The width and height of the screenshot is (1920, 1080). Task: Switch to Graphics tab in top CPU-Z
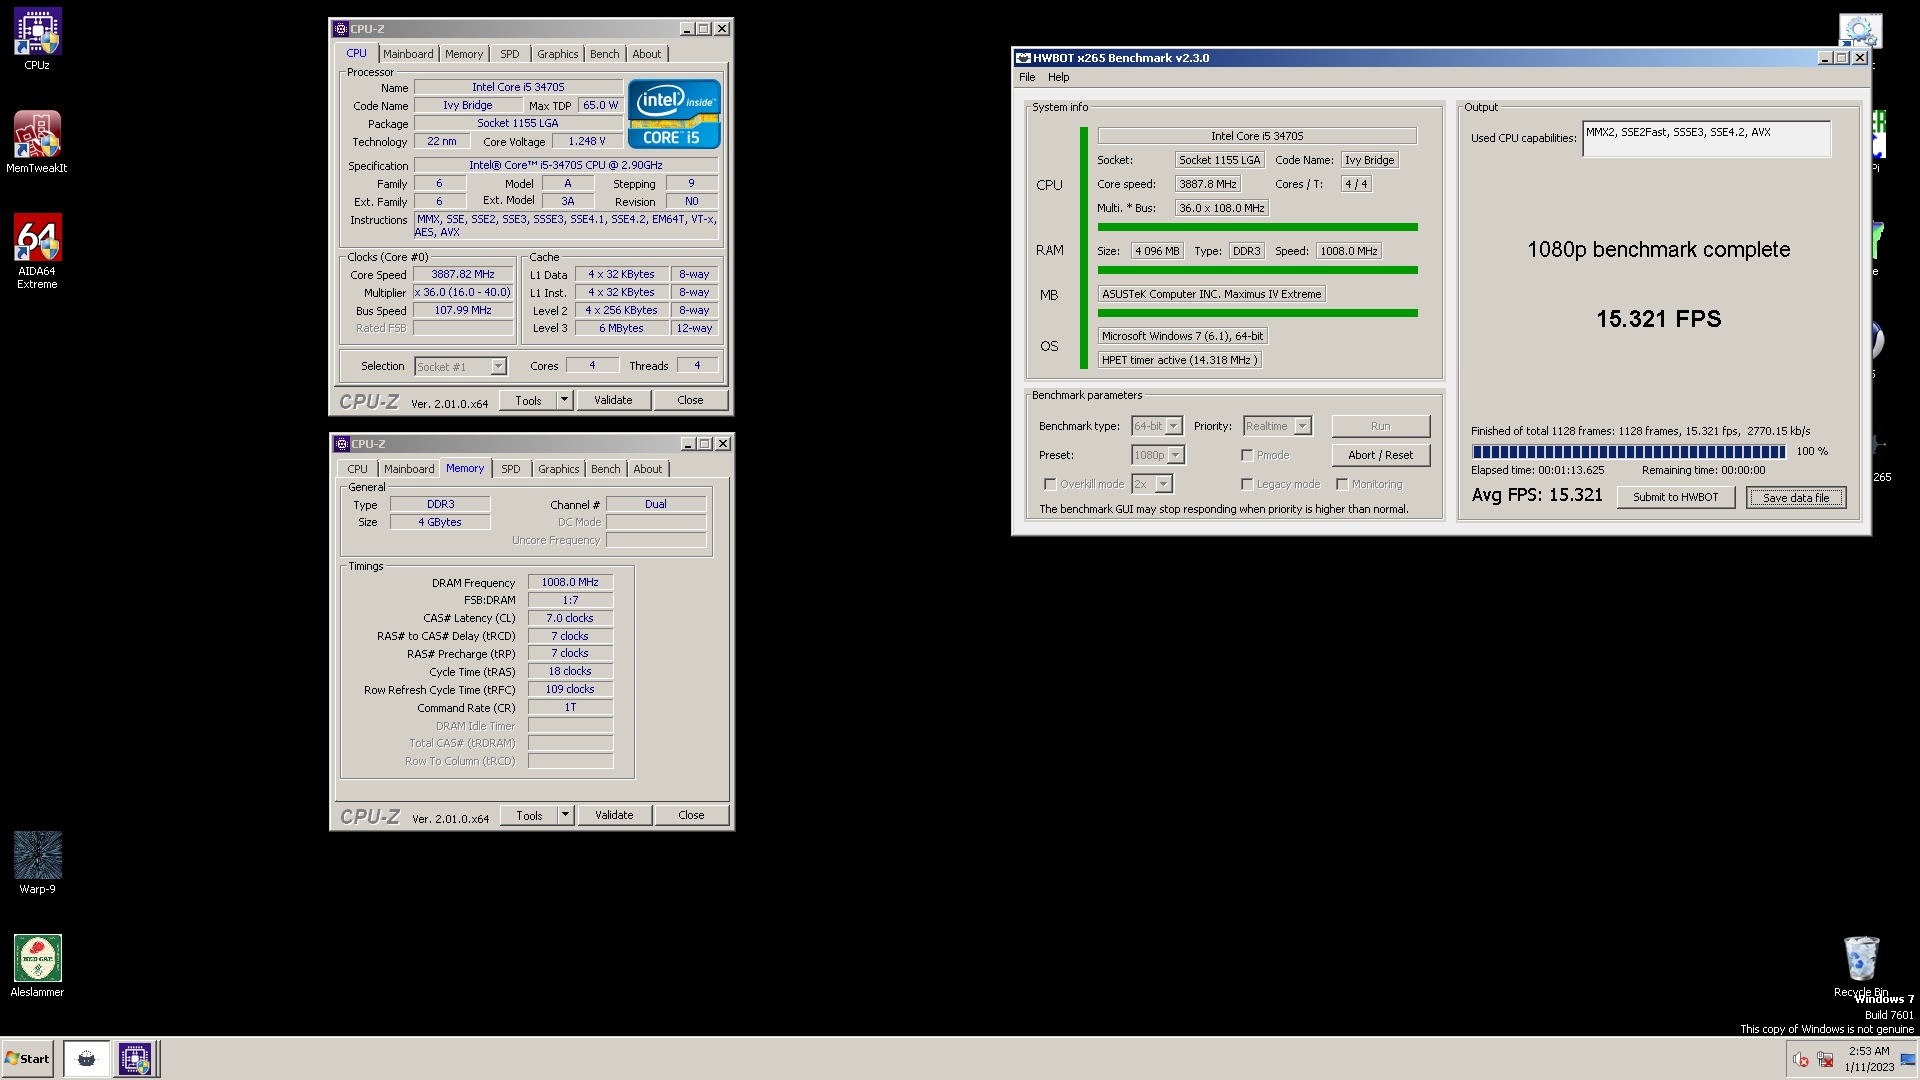[x=557, y=54]
